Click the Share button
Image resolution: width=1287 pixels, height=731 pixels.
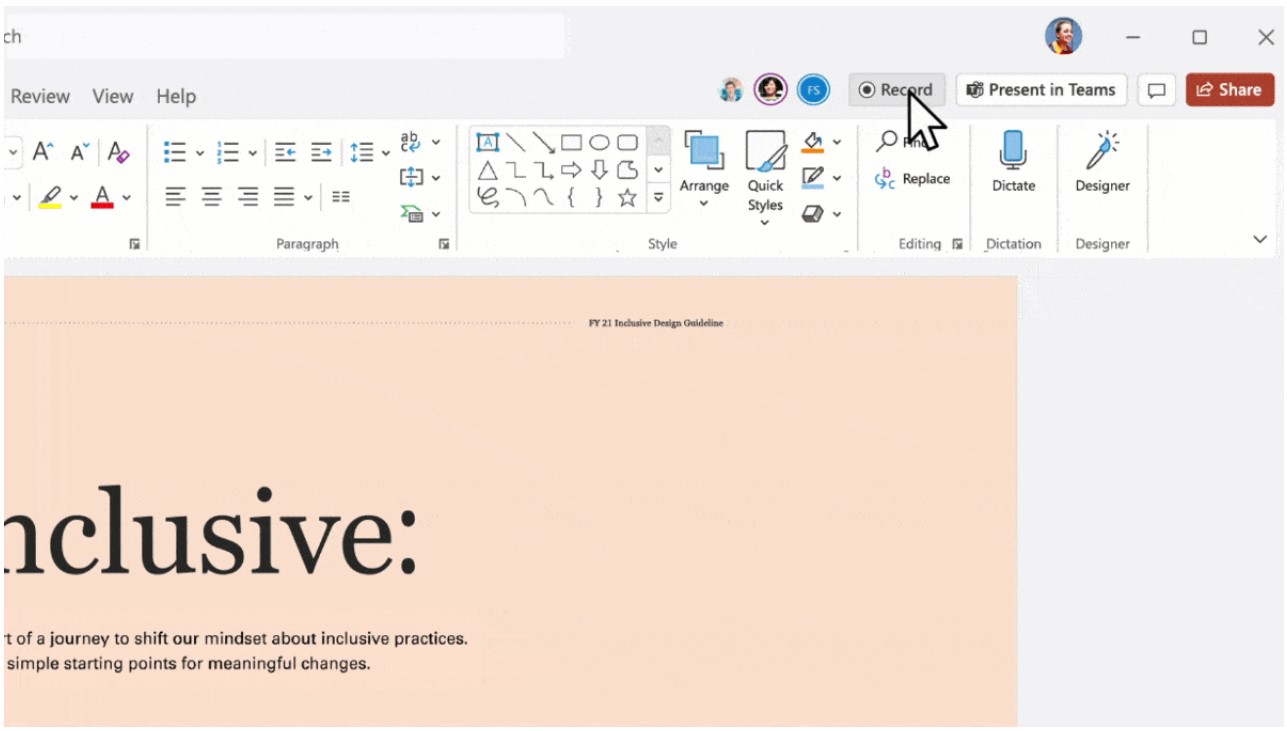(1229, 90)
